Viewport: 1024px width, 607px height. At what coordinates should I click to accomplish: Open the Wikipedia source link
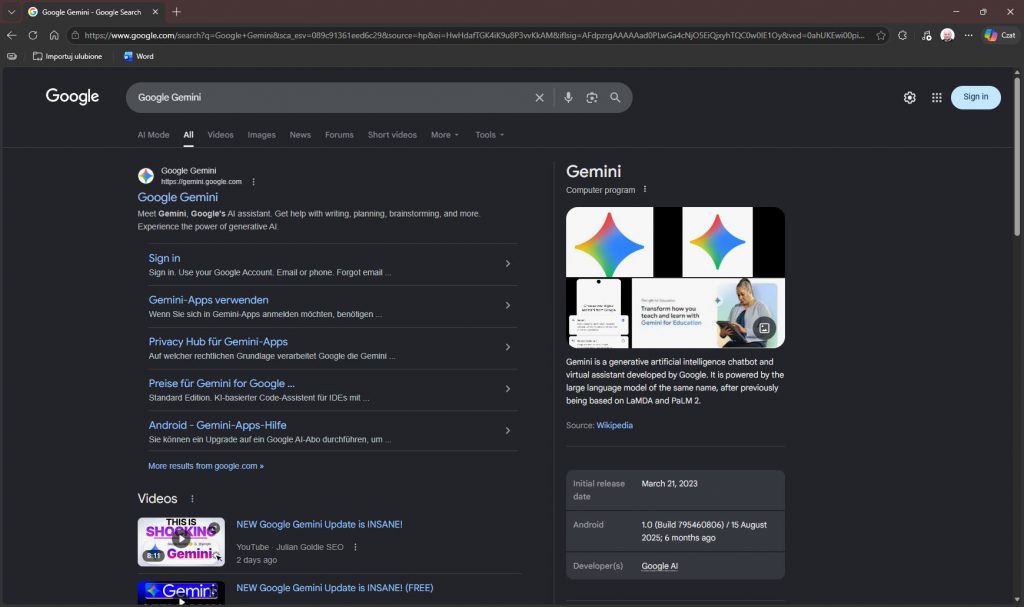(x=614, y=425)
